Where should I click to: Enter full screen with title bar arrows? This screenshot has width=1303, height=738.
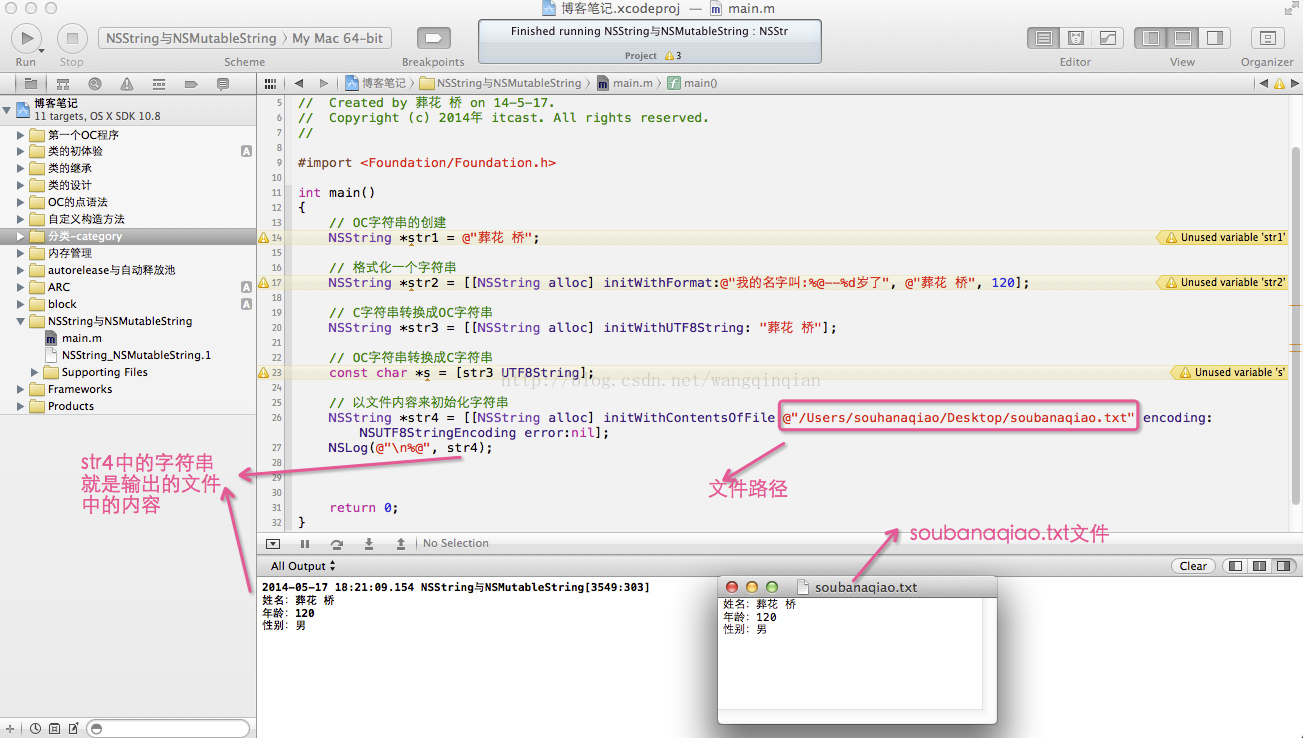(1290, 8)
